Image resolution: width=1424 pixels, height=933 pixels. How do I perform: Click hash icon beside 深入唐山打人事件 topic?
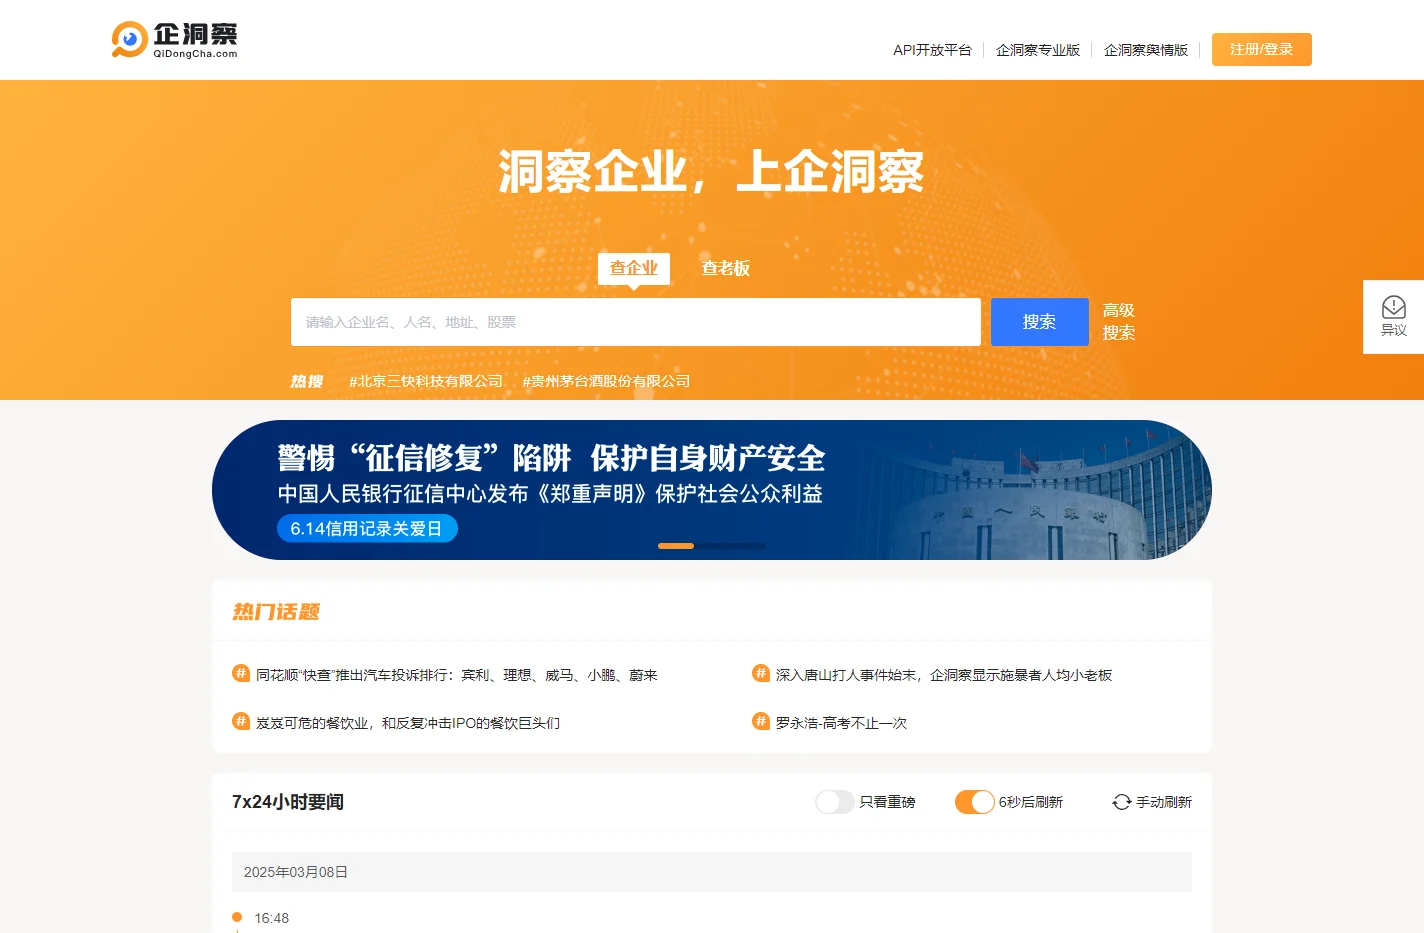pos(761,673)
